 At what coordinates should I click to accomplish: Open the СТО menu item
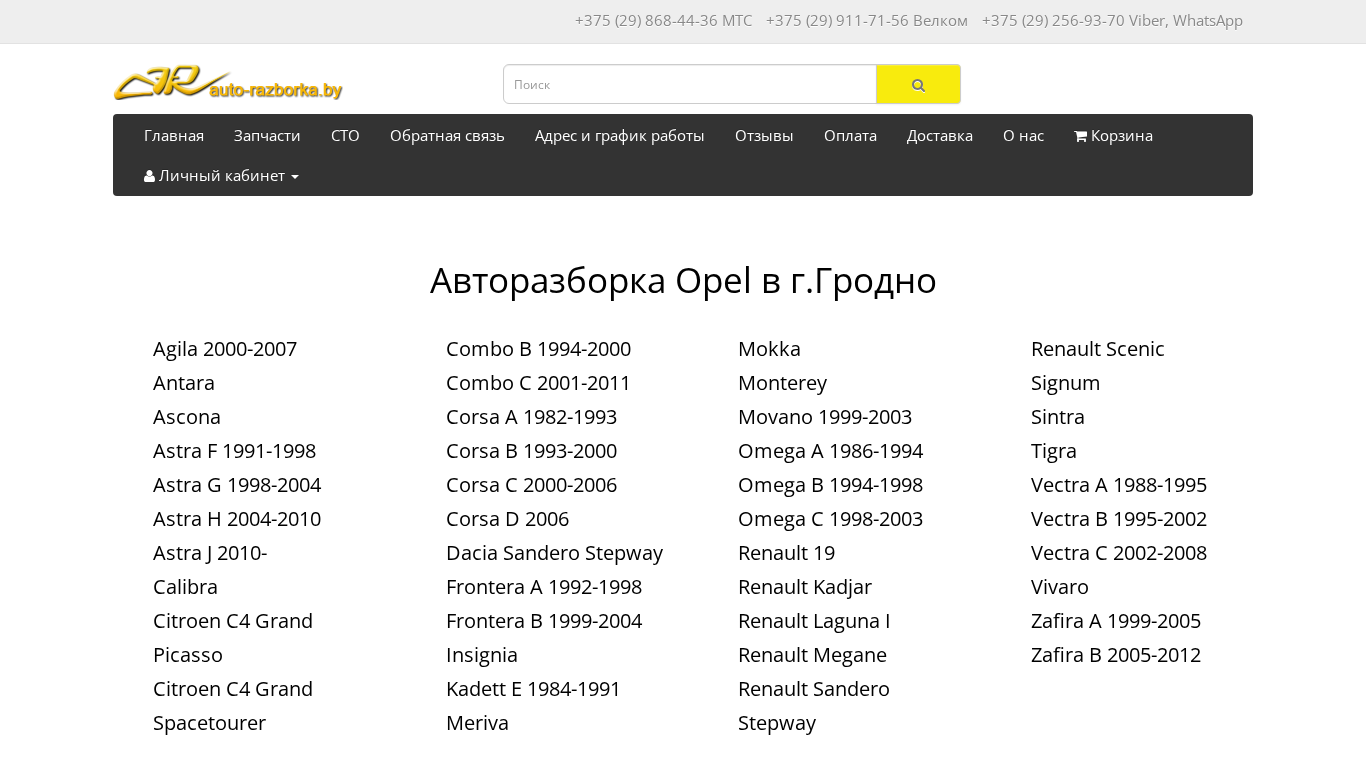pyautogui.click(x=345, y=136)
